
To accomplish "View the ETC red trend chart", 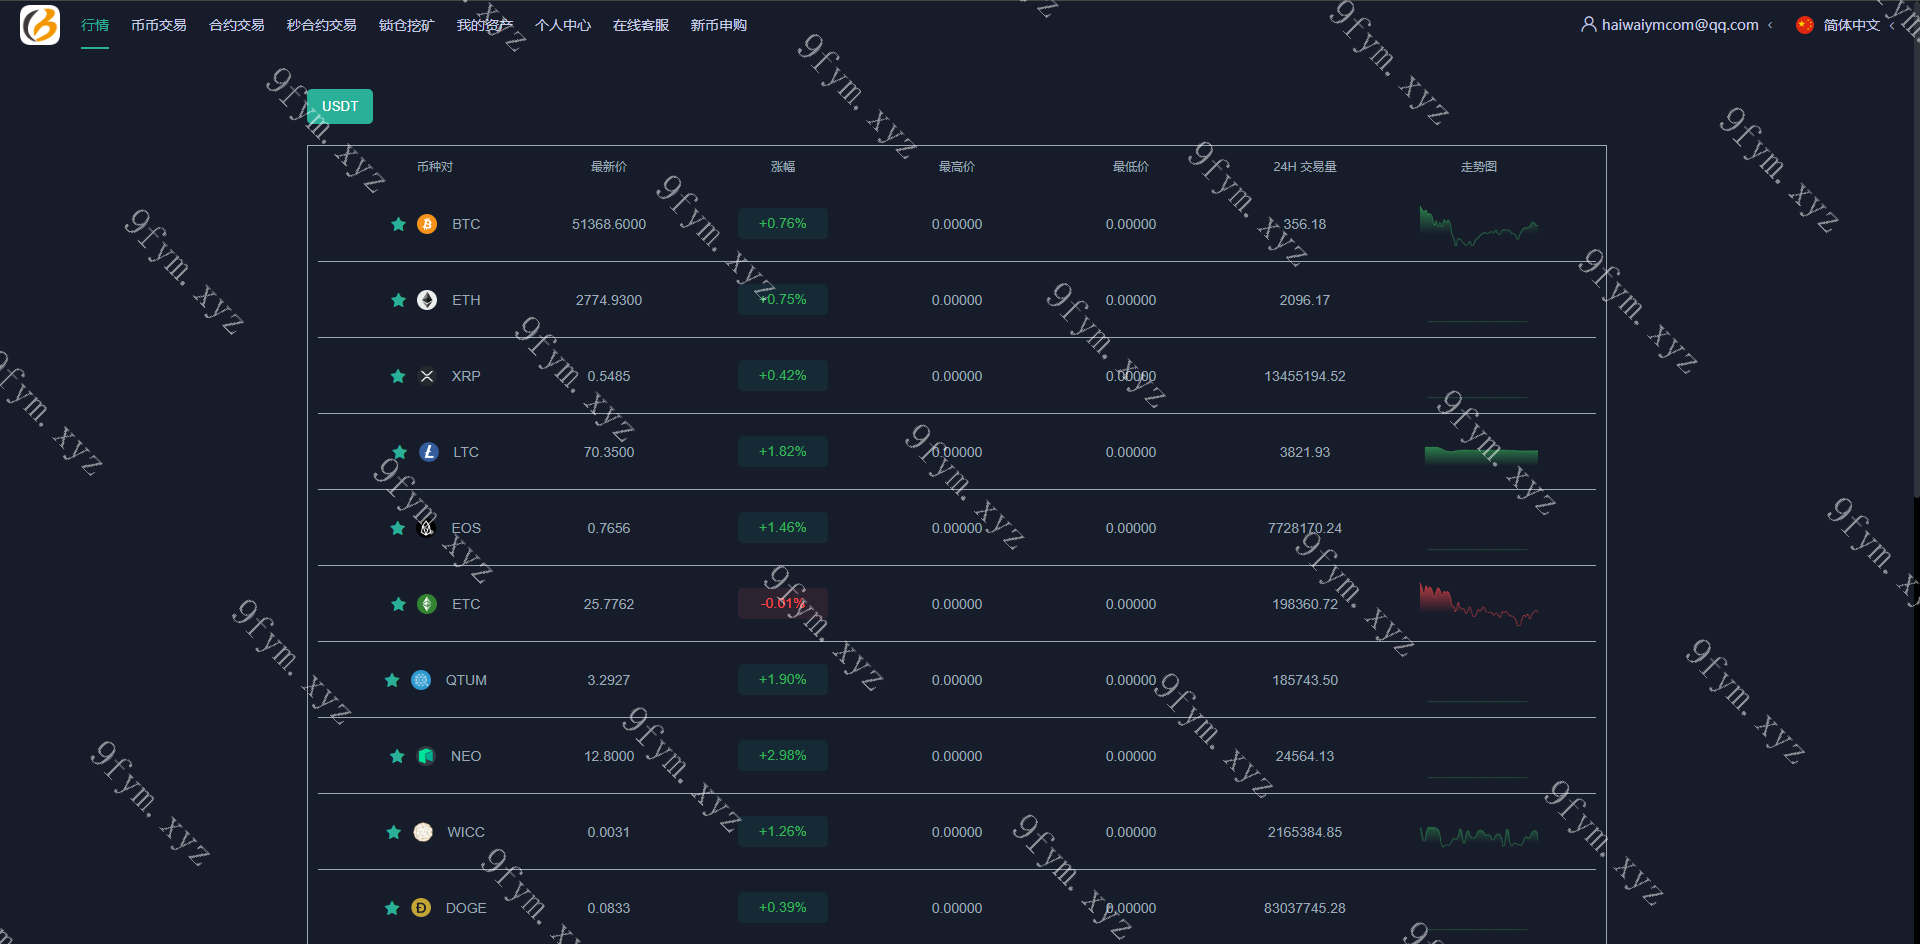I will point(1479,604).
